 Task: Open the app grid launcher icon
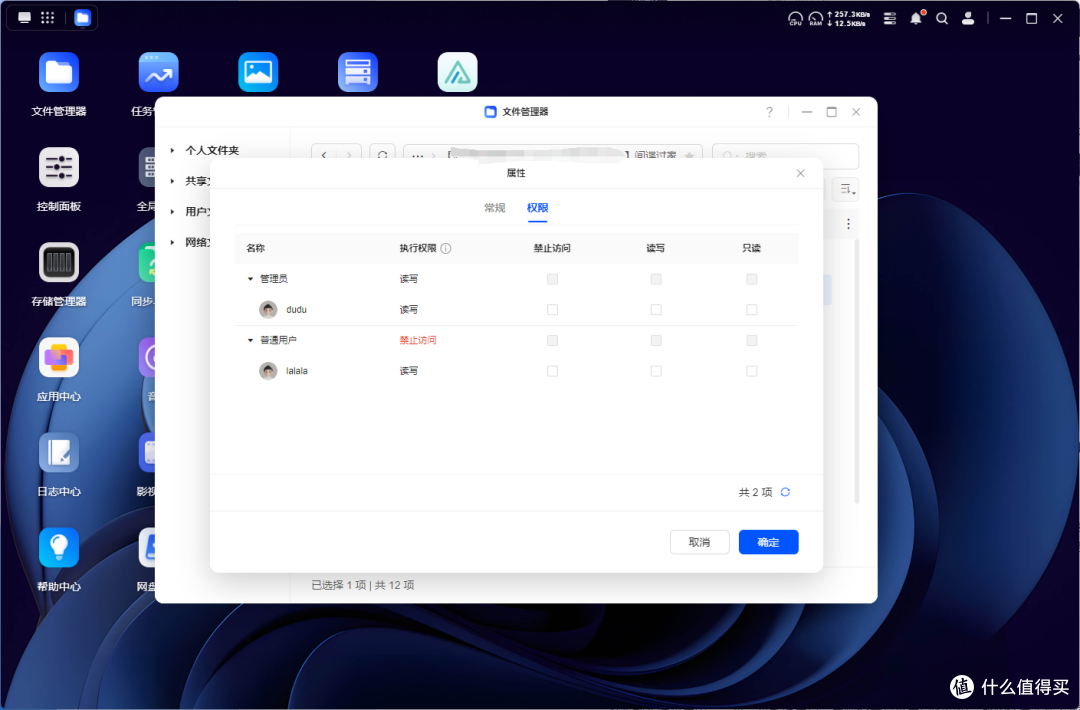click(48, 18)
